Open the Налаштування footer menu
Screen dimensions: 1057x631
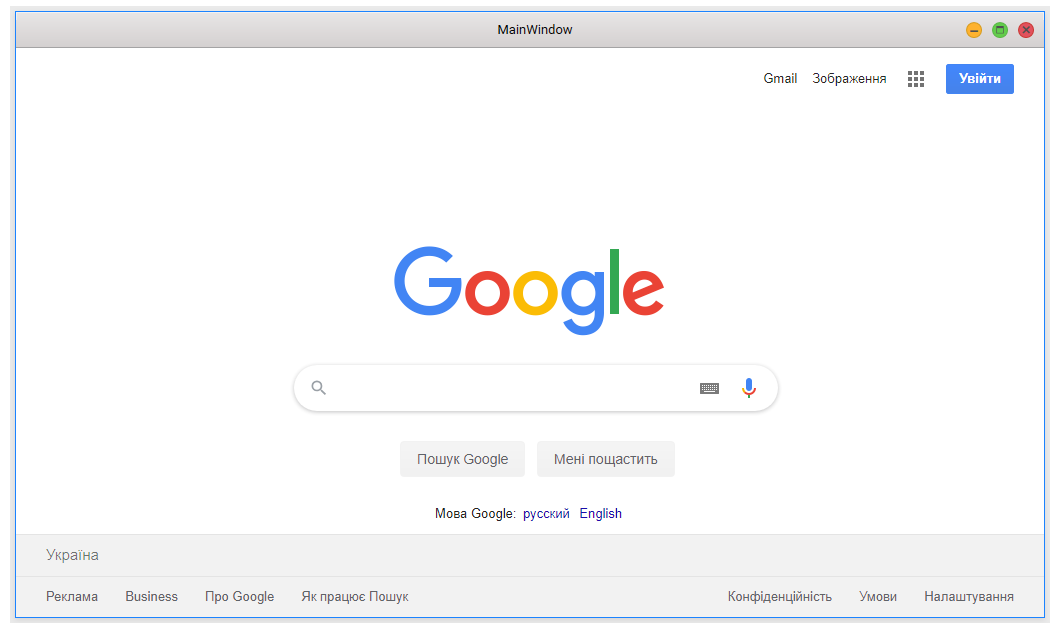(x=969, y=597)
